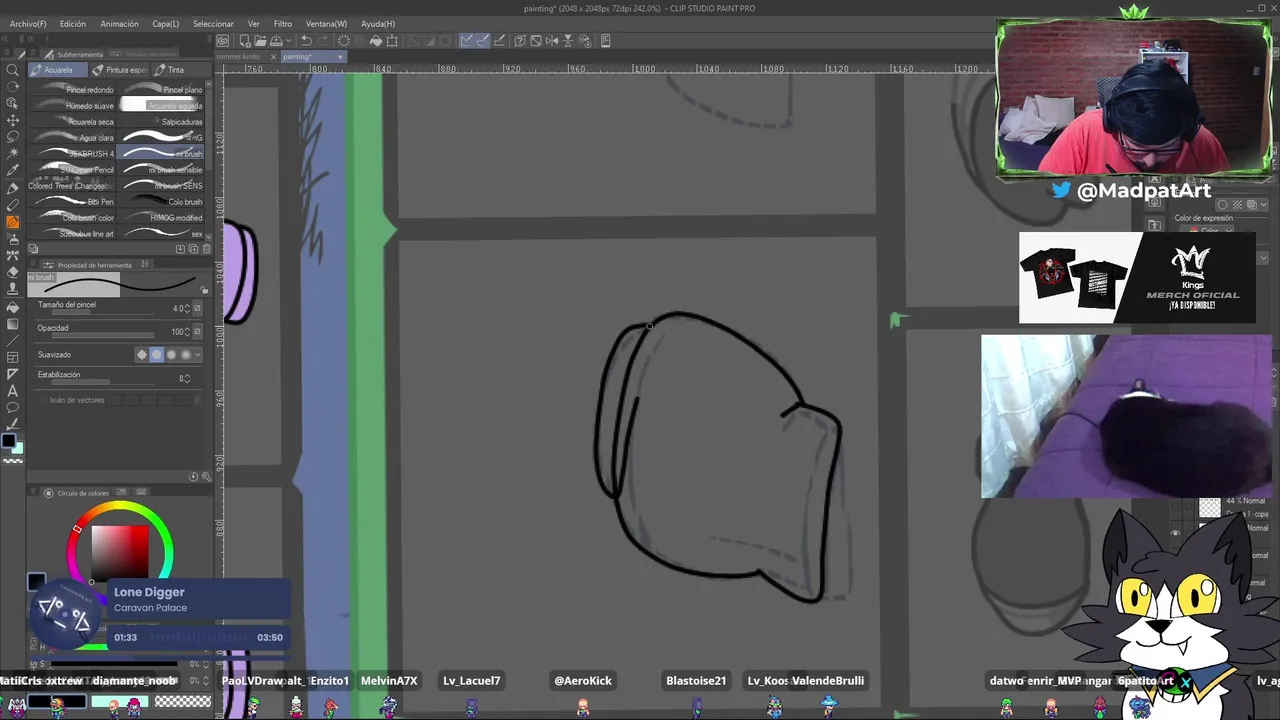The height and width of the screenshot is (720, 1280).
Task: Select the Gradient tool
Action: point(12,325)
